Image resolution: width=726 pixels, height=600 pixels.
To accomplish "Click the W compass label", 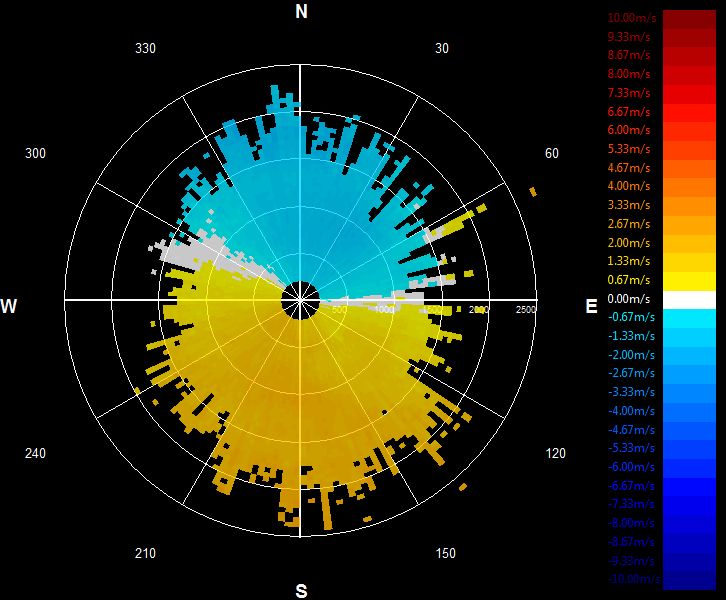I will click(9, 306).
